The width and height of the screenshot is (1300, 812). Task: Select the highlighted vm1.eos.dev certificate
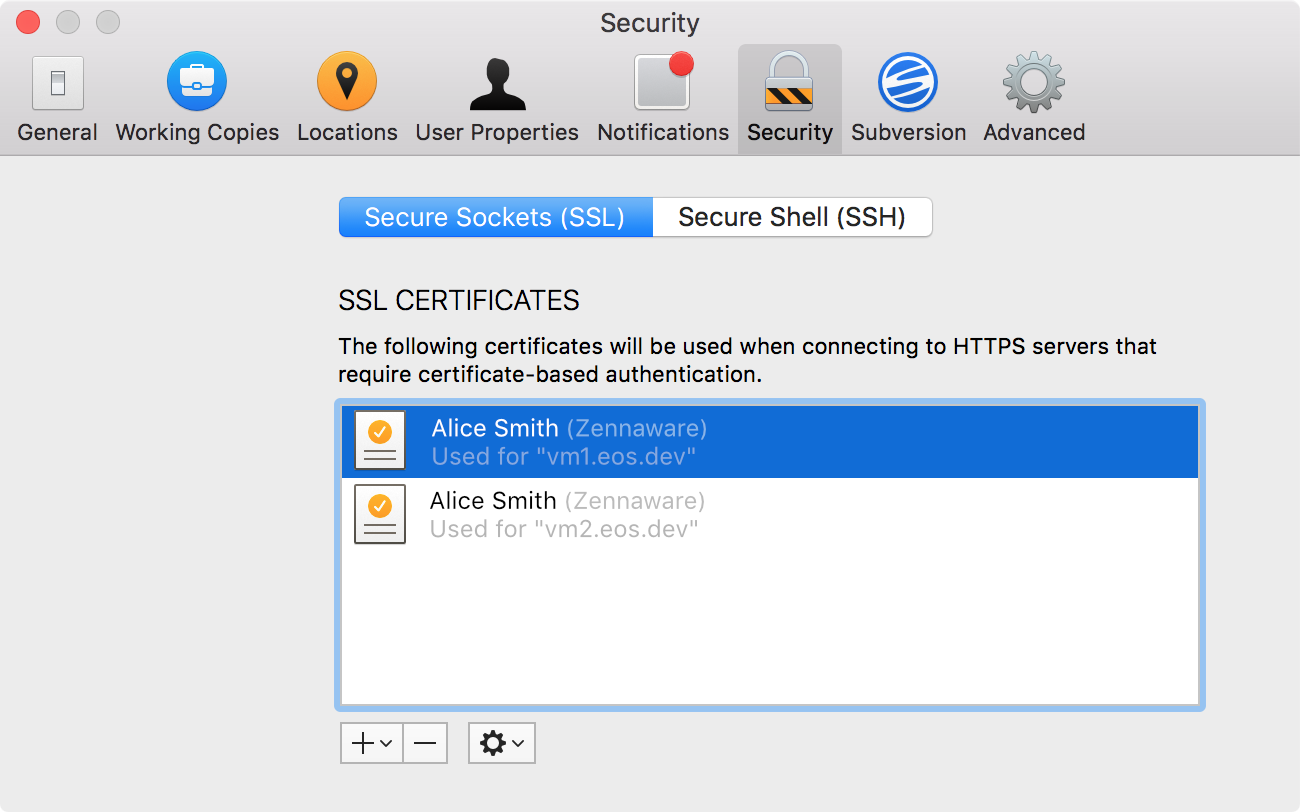pyautogui.click(x=600, y=441)
